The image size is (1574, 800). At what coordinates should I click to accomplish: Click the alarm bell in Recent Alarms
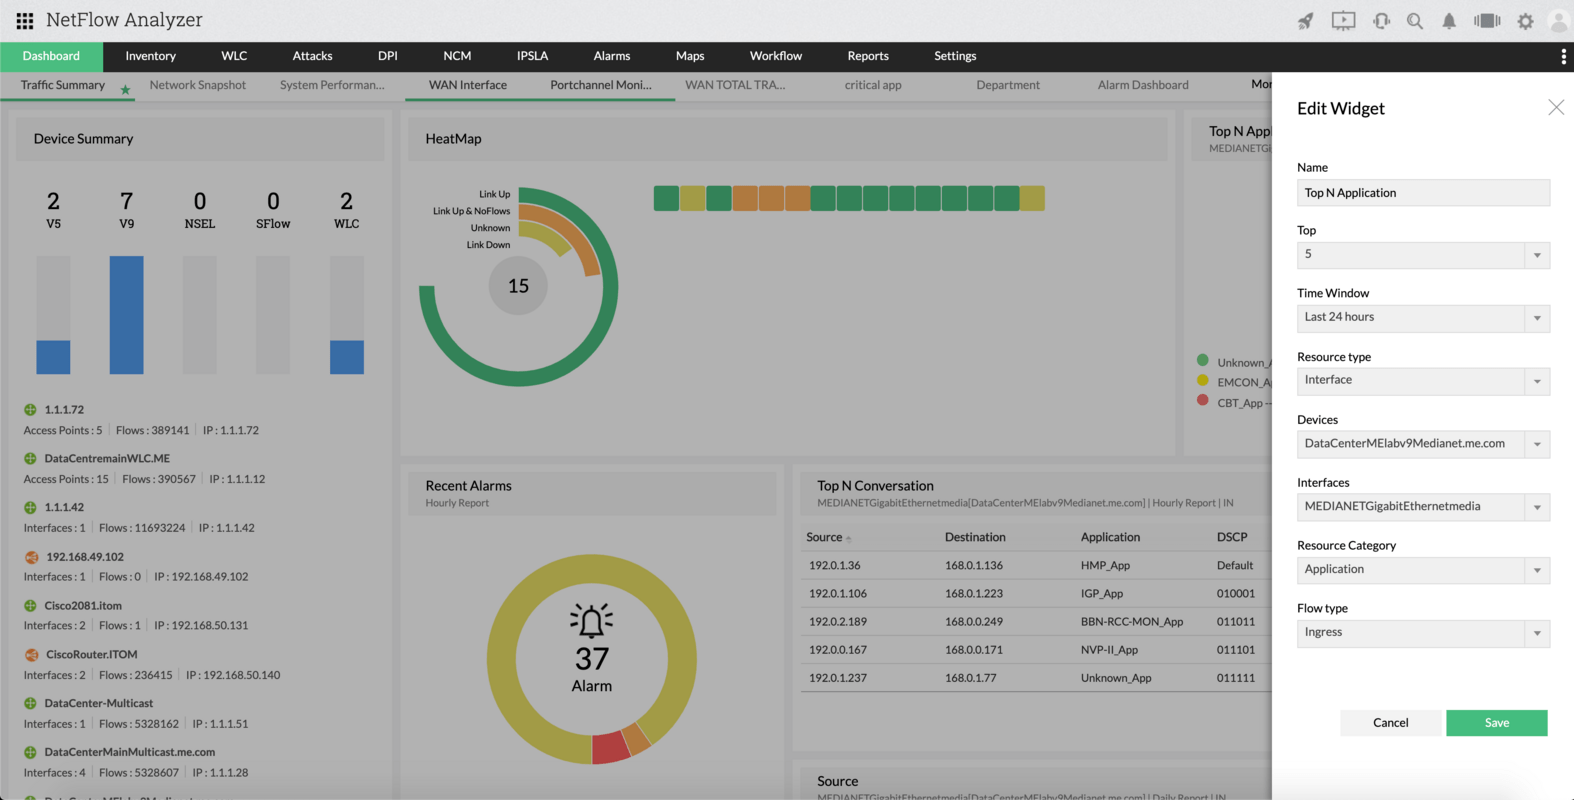(591, 621)
